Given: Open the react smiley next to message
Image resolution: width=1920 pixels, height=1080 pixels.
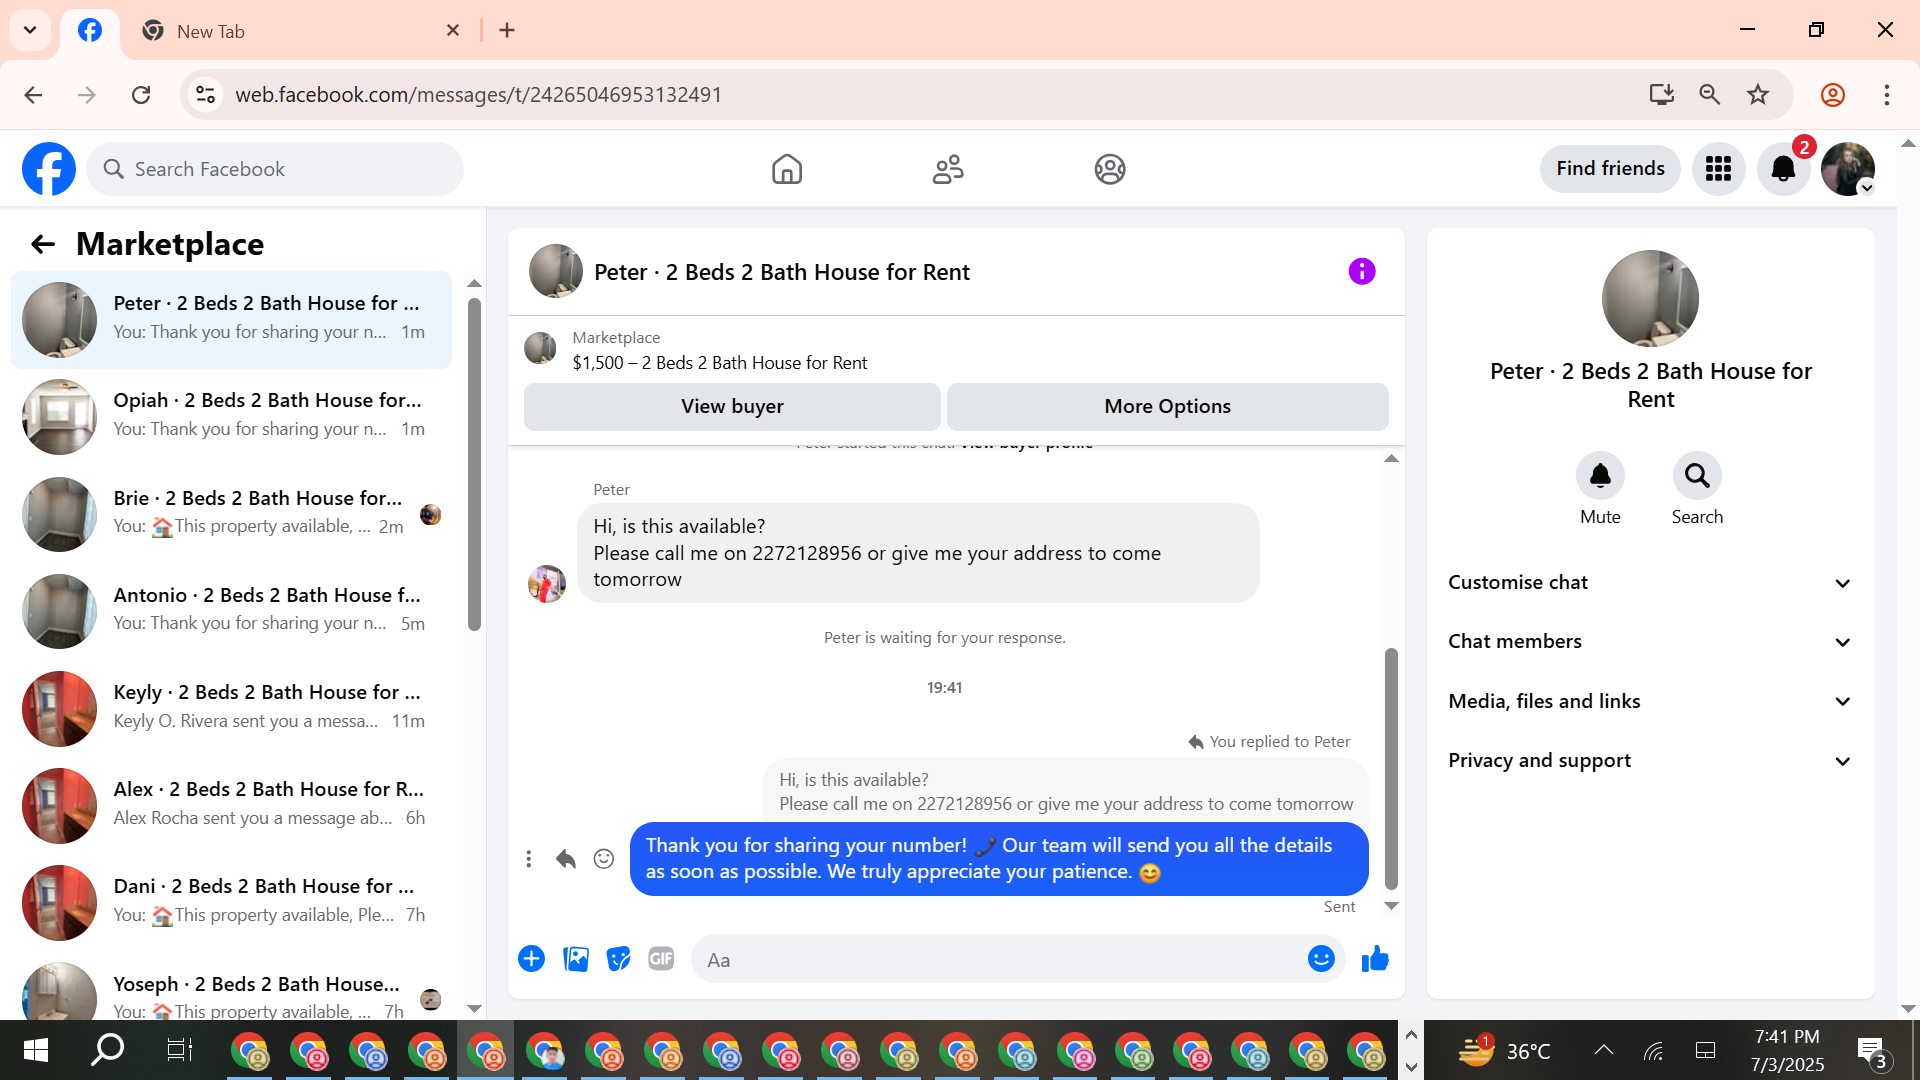Looking at the screenshot, I should 604,859.
